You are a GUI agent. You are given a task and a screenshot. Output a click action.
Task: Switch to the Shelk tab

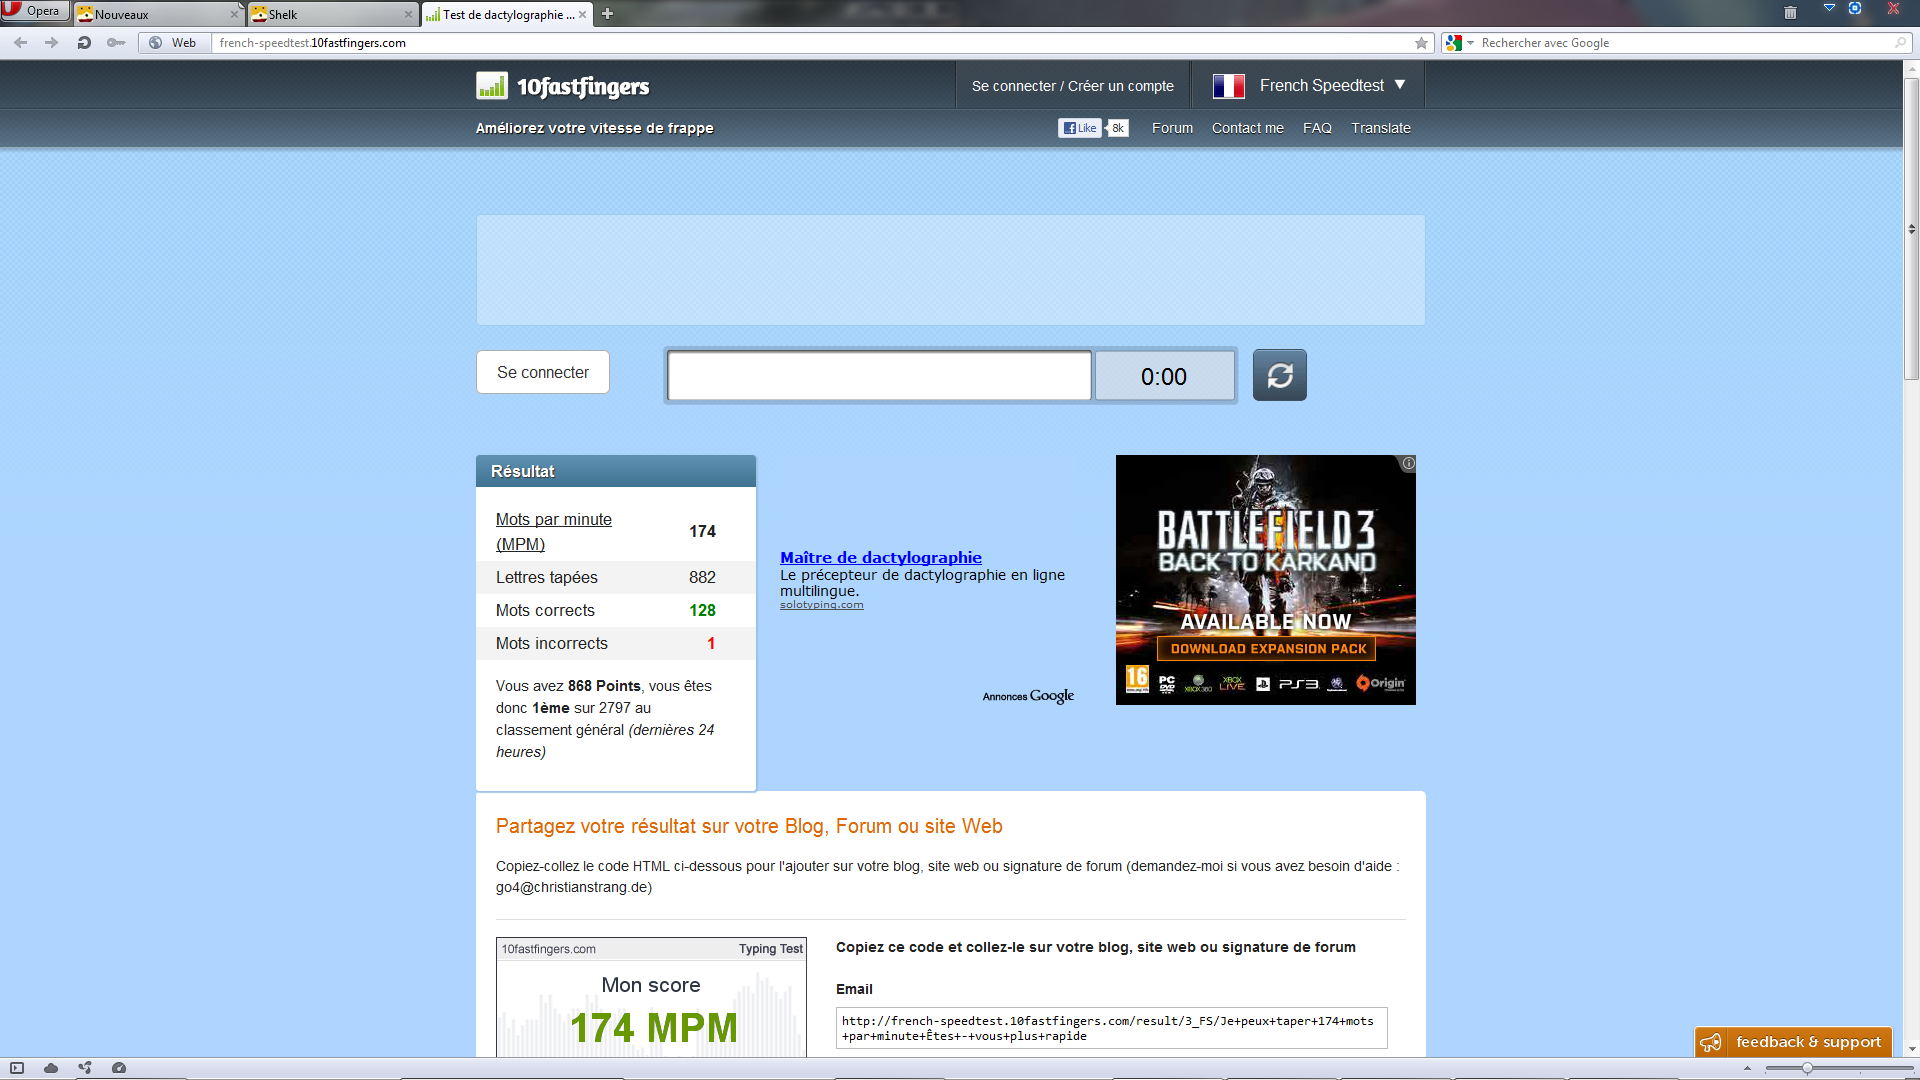[332, 14]
